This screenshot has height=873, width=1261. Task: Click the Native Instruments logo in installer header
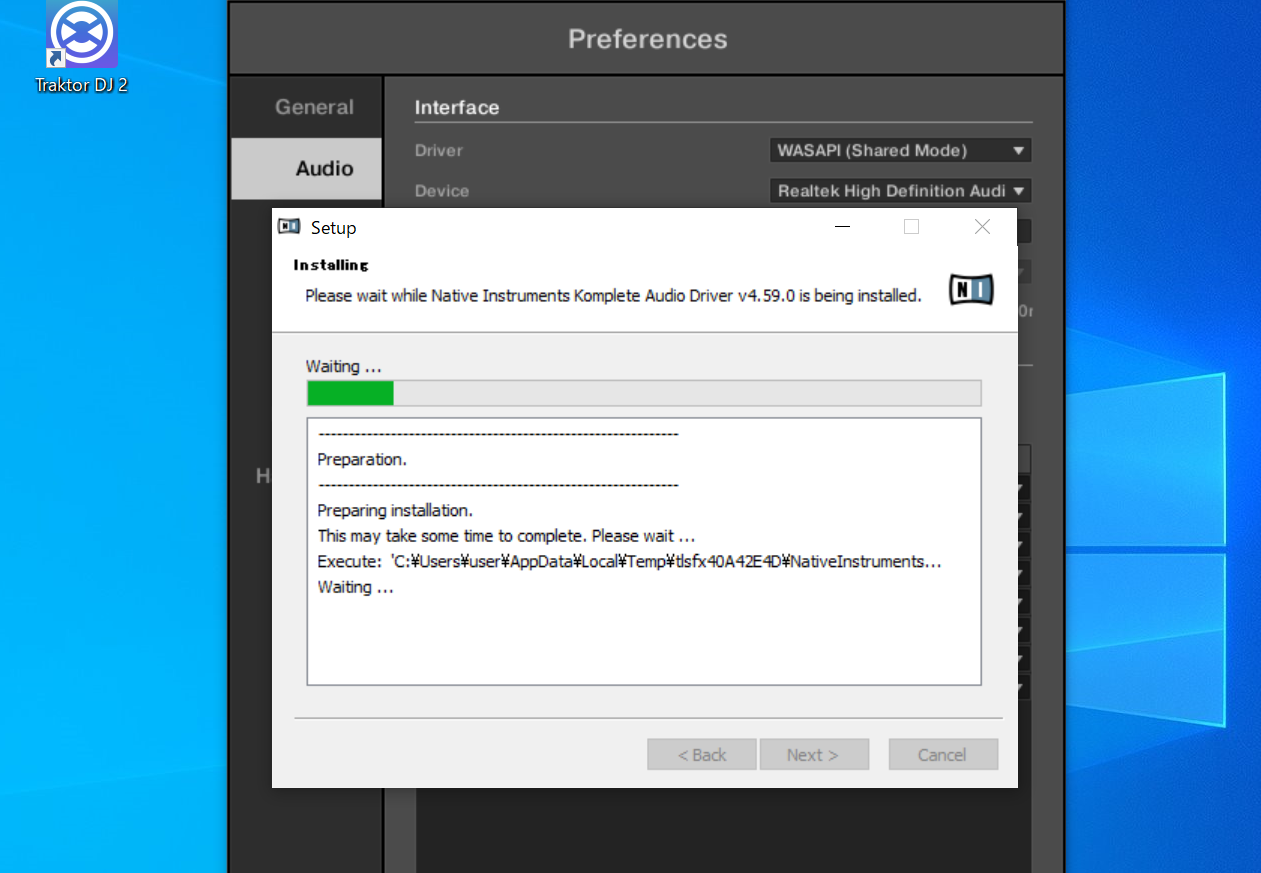(x=971, y=290)
